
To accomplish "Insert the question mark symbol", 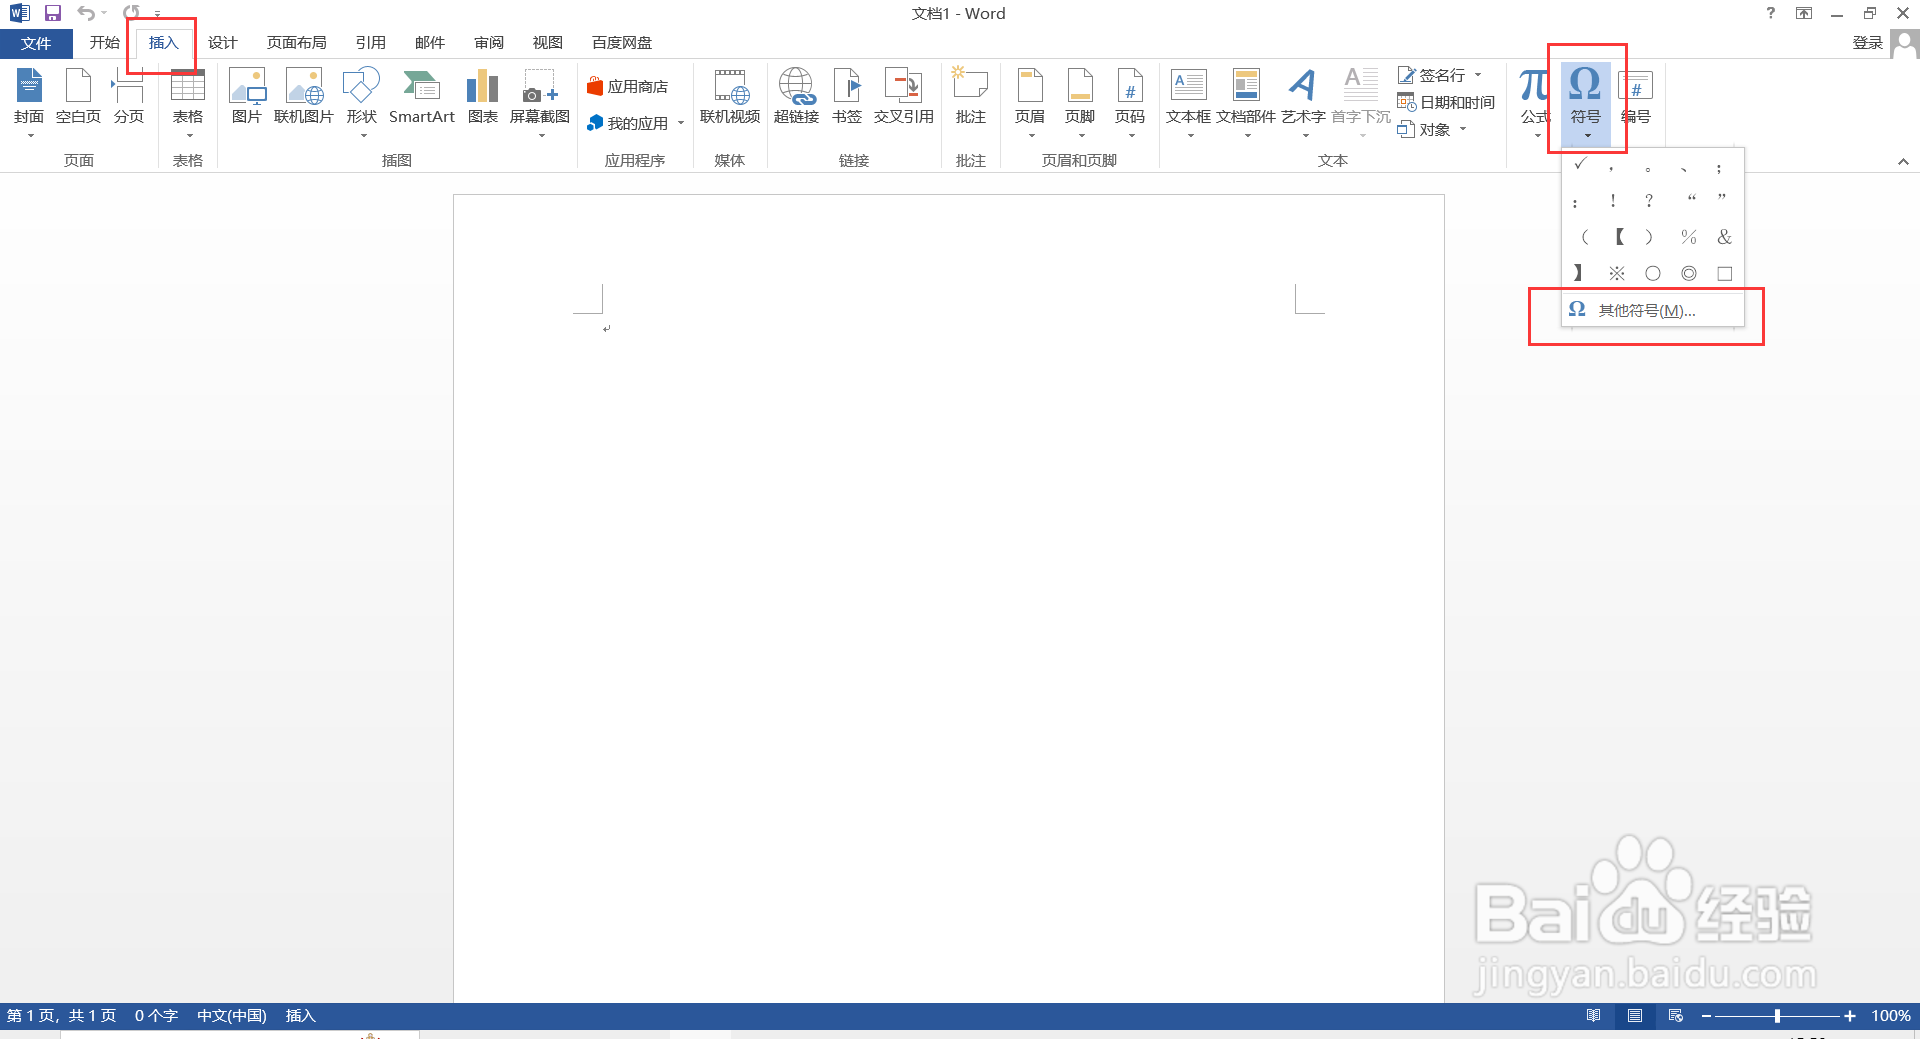I will point(1649,201).
